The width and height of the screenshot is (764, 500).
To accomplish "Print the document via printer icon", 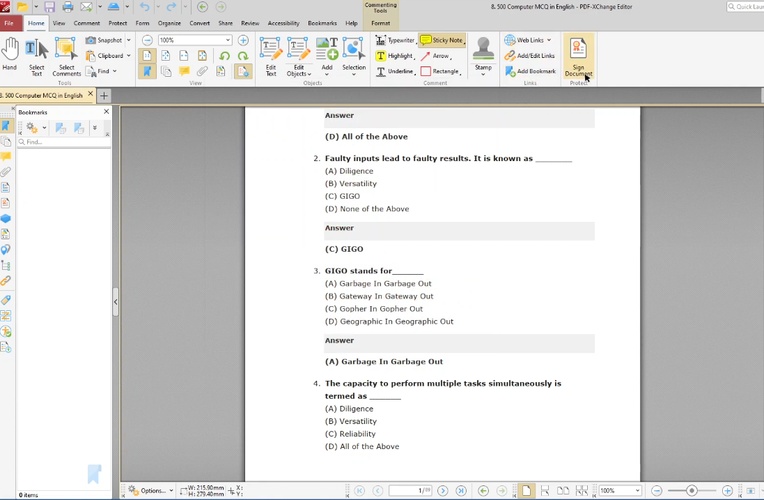I will (x=68, y=7).
